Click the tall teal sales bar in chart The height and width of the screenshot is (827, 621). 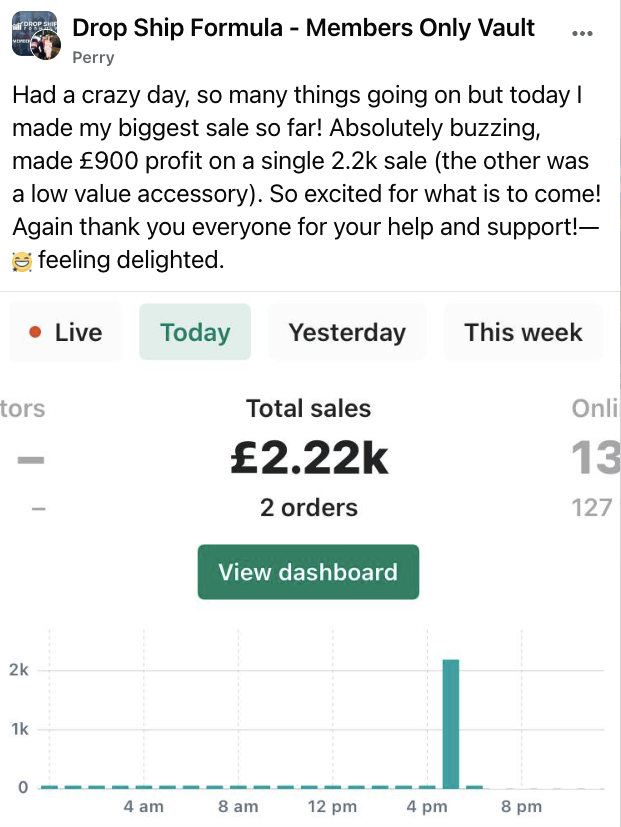coord(451,724)
